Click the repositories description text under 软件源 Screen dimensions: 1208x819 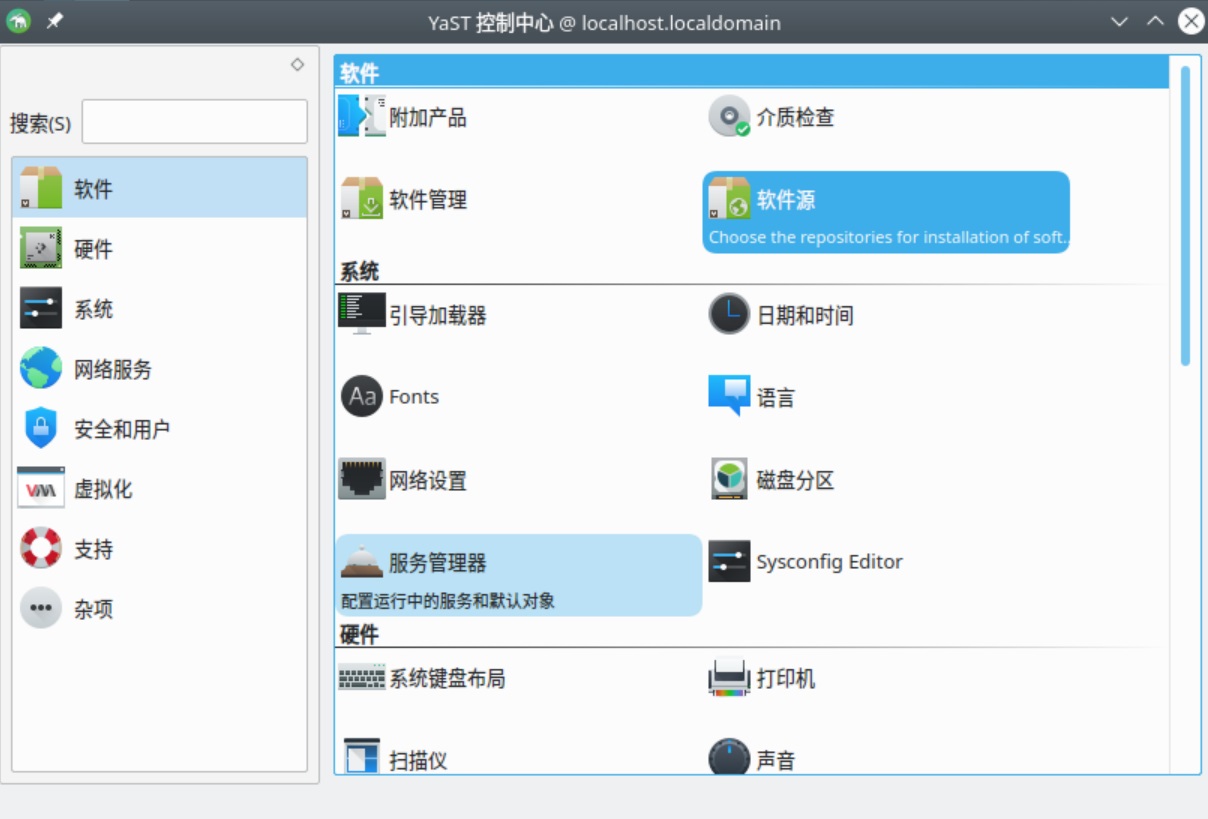889,237
